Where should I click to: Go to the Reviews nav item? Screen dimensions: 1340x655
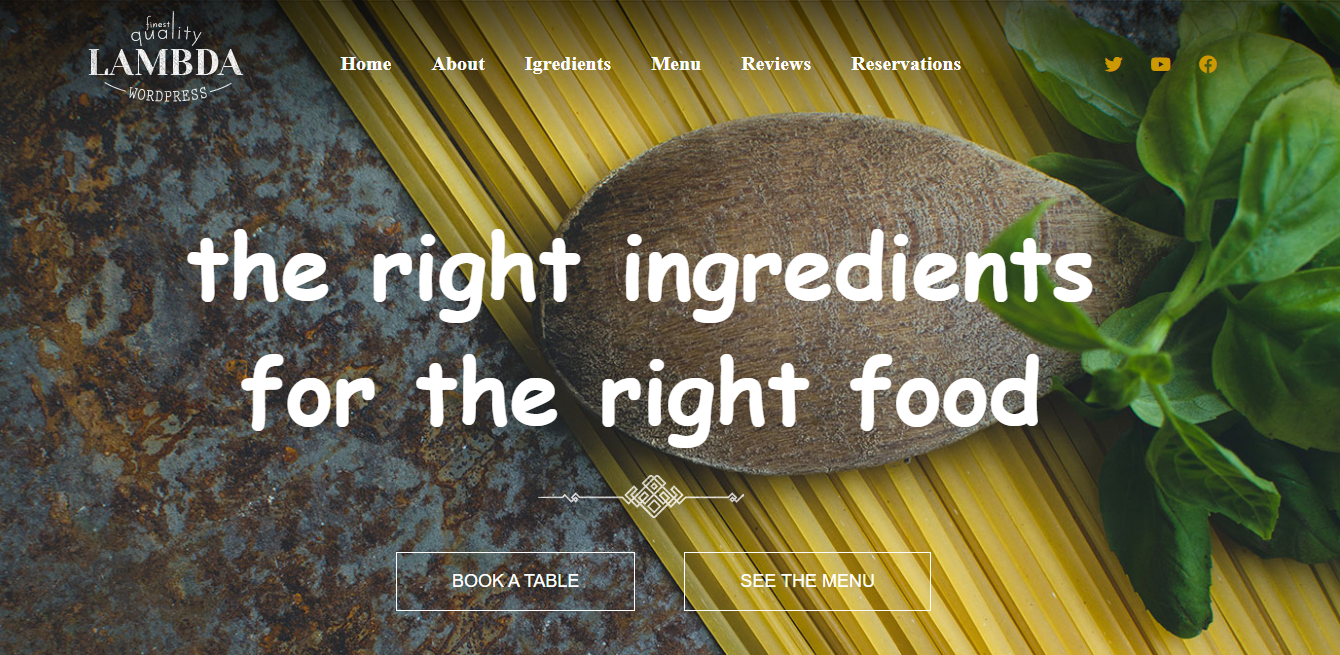point(776,64)
